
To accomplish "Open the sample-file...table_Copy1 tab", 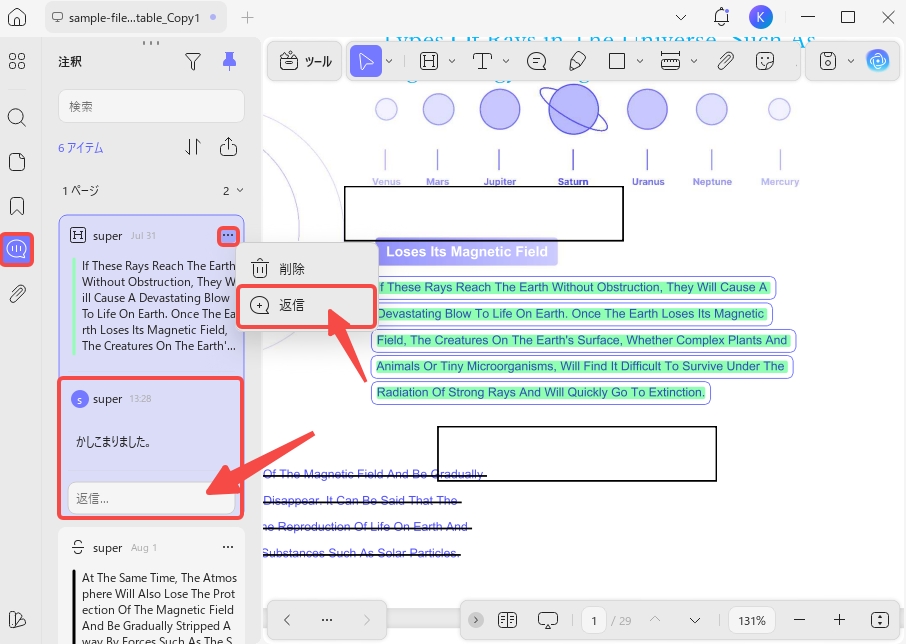I will 134,17.
